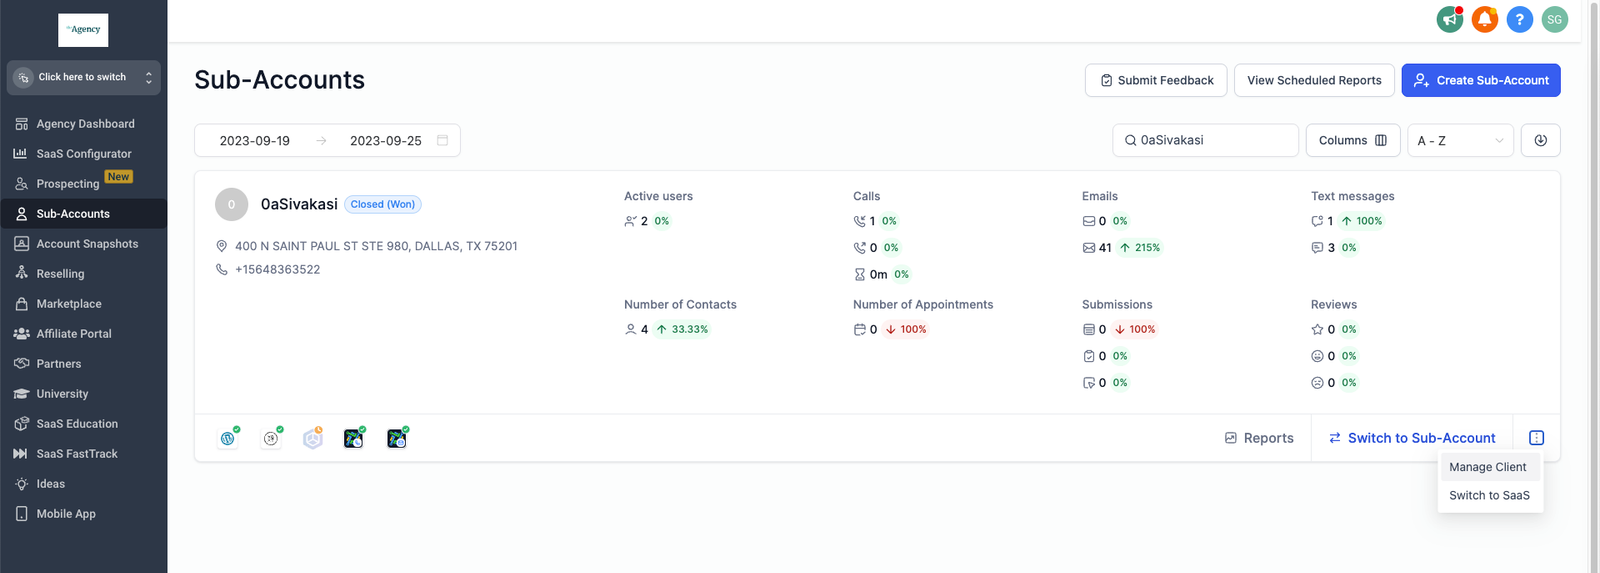
Task: Click the Create Sub-Account button
Action: pyautogui.click(x=1480, y=80)
